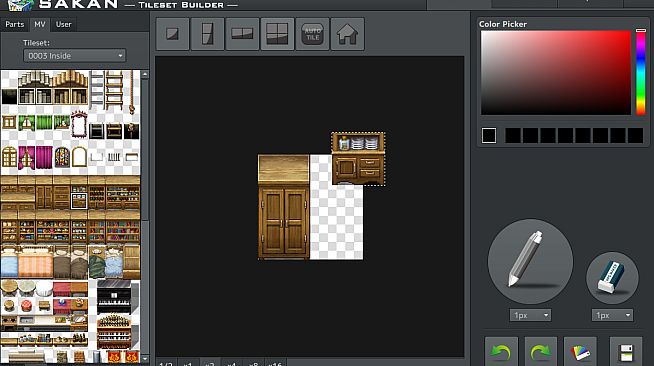Toggle the Auto Tile mode button

(x=312, y=34)
